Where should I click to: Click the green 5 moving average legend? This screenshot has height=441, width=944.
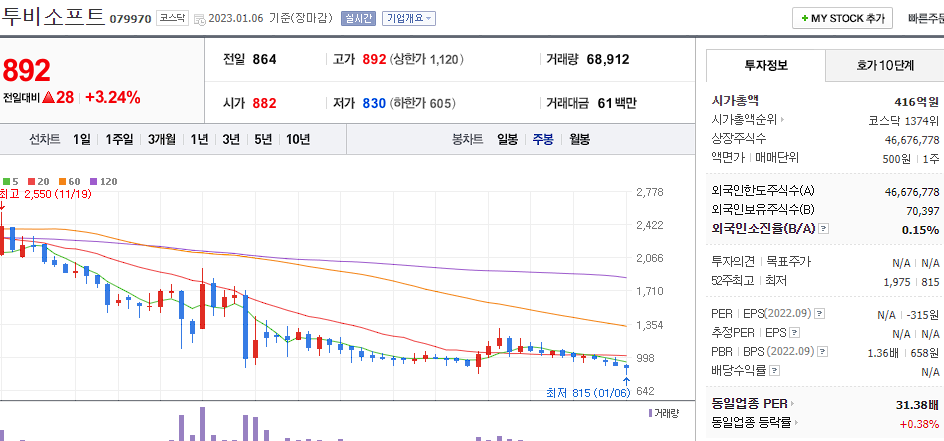pos(11,181)
